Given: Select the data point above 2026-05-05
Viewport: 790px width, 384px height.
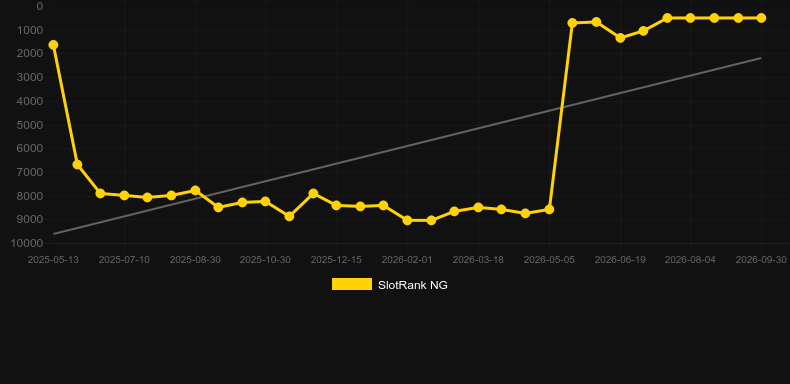Looking at the screenshot, I should (x=549, y=209).
